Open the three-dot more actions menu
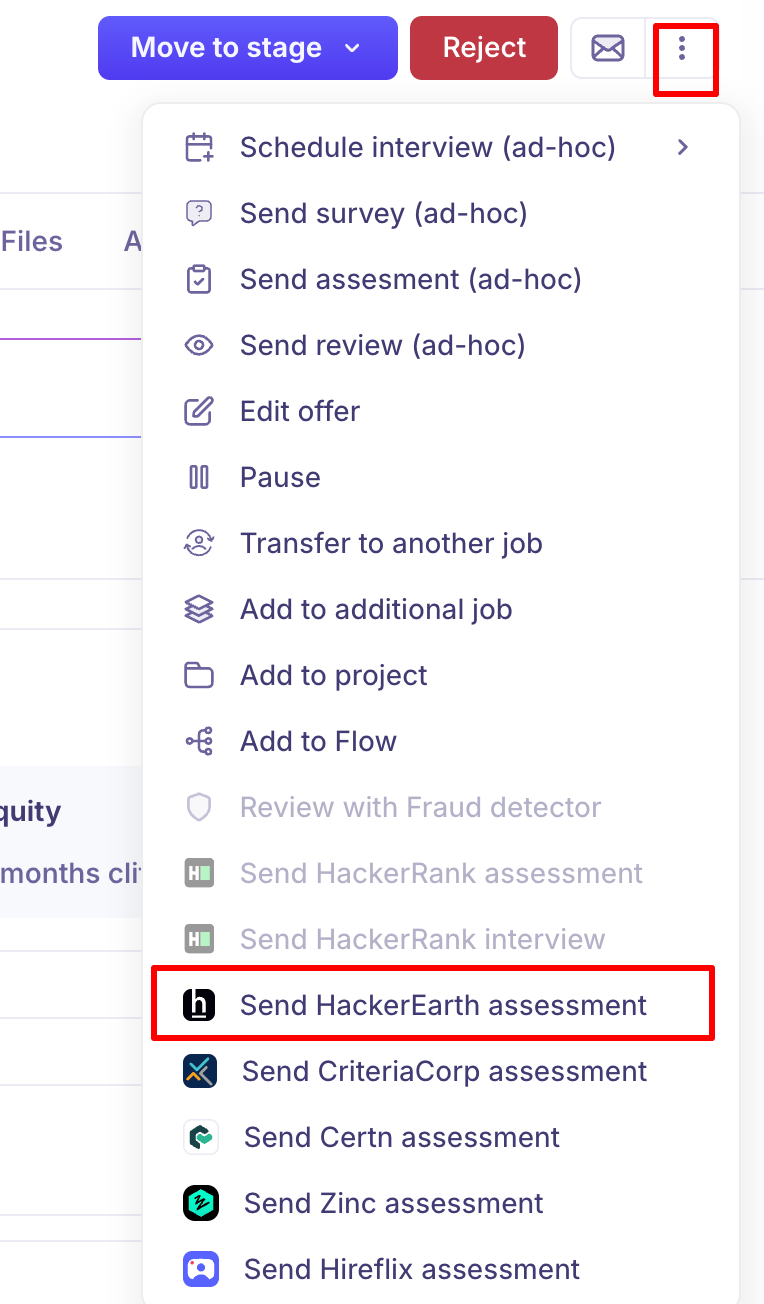This screenshot has height=1304, width=764. pos(683,48)
